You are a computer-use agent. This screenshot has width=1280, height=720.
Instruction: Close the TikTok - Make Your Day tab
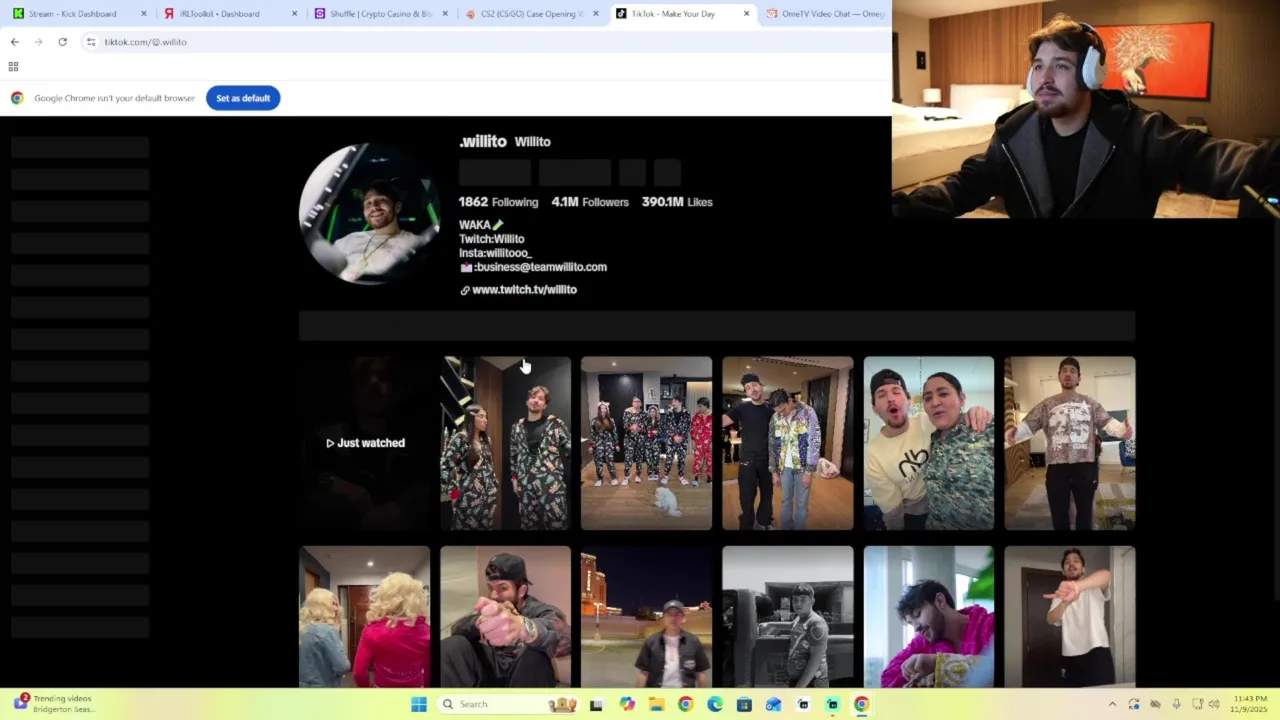pyautogui.click(x=746, y=14)
